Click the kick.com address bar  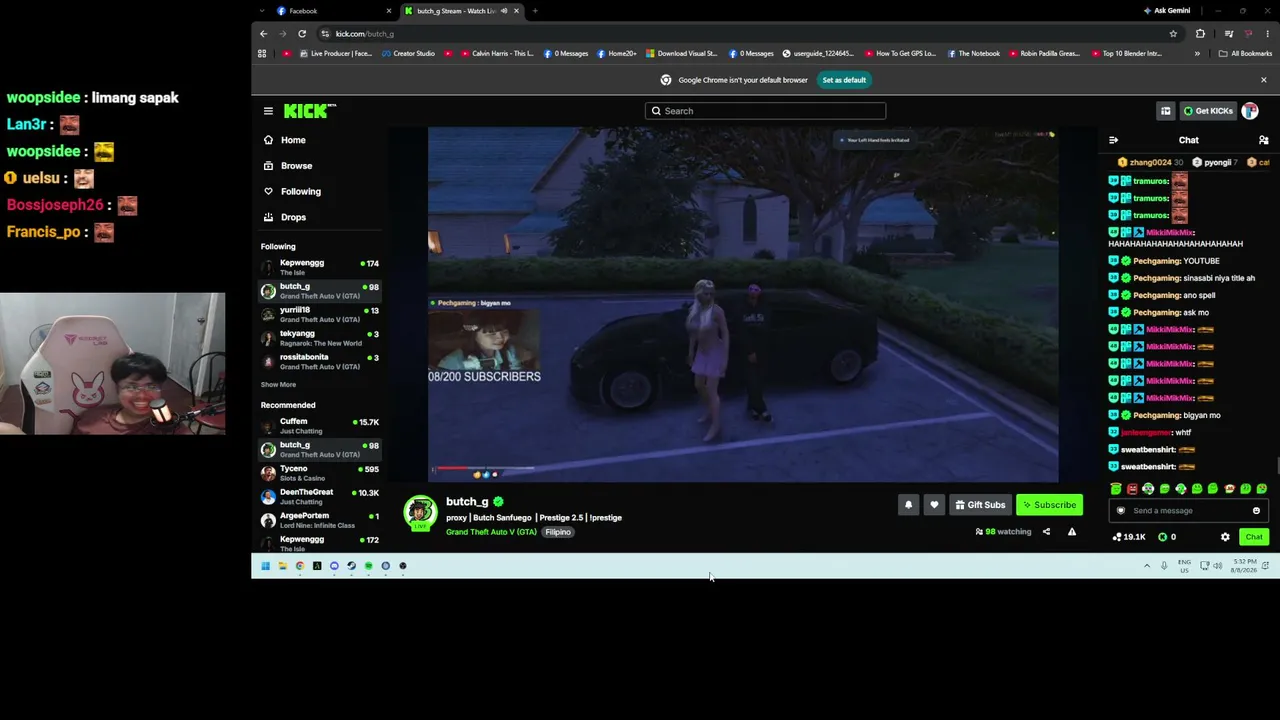point(749,34)
